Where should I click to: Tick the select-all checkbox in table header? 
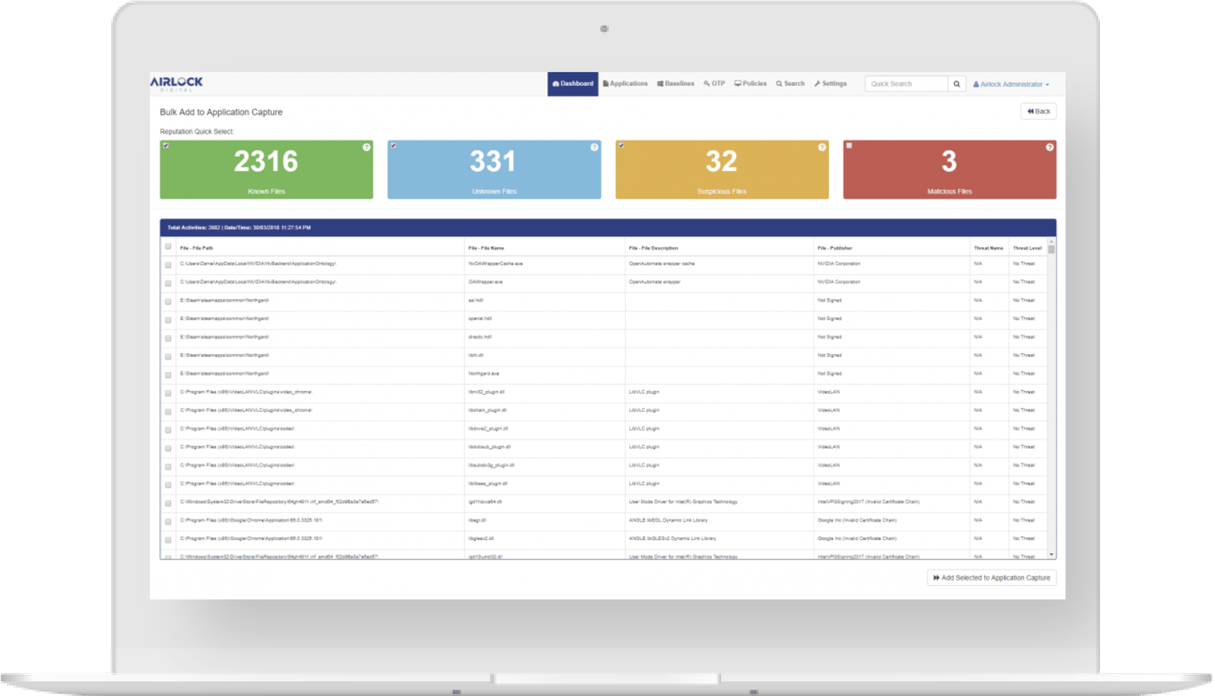click(168, 247)
